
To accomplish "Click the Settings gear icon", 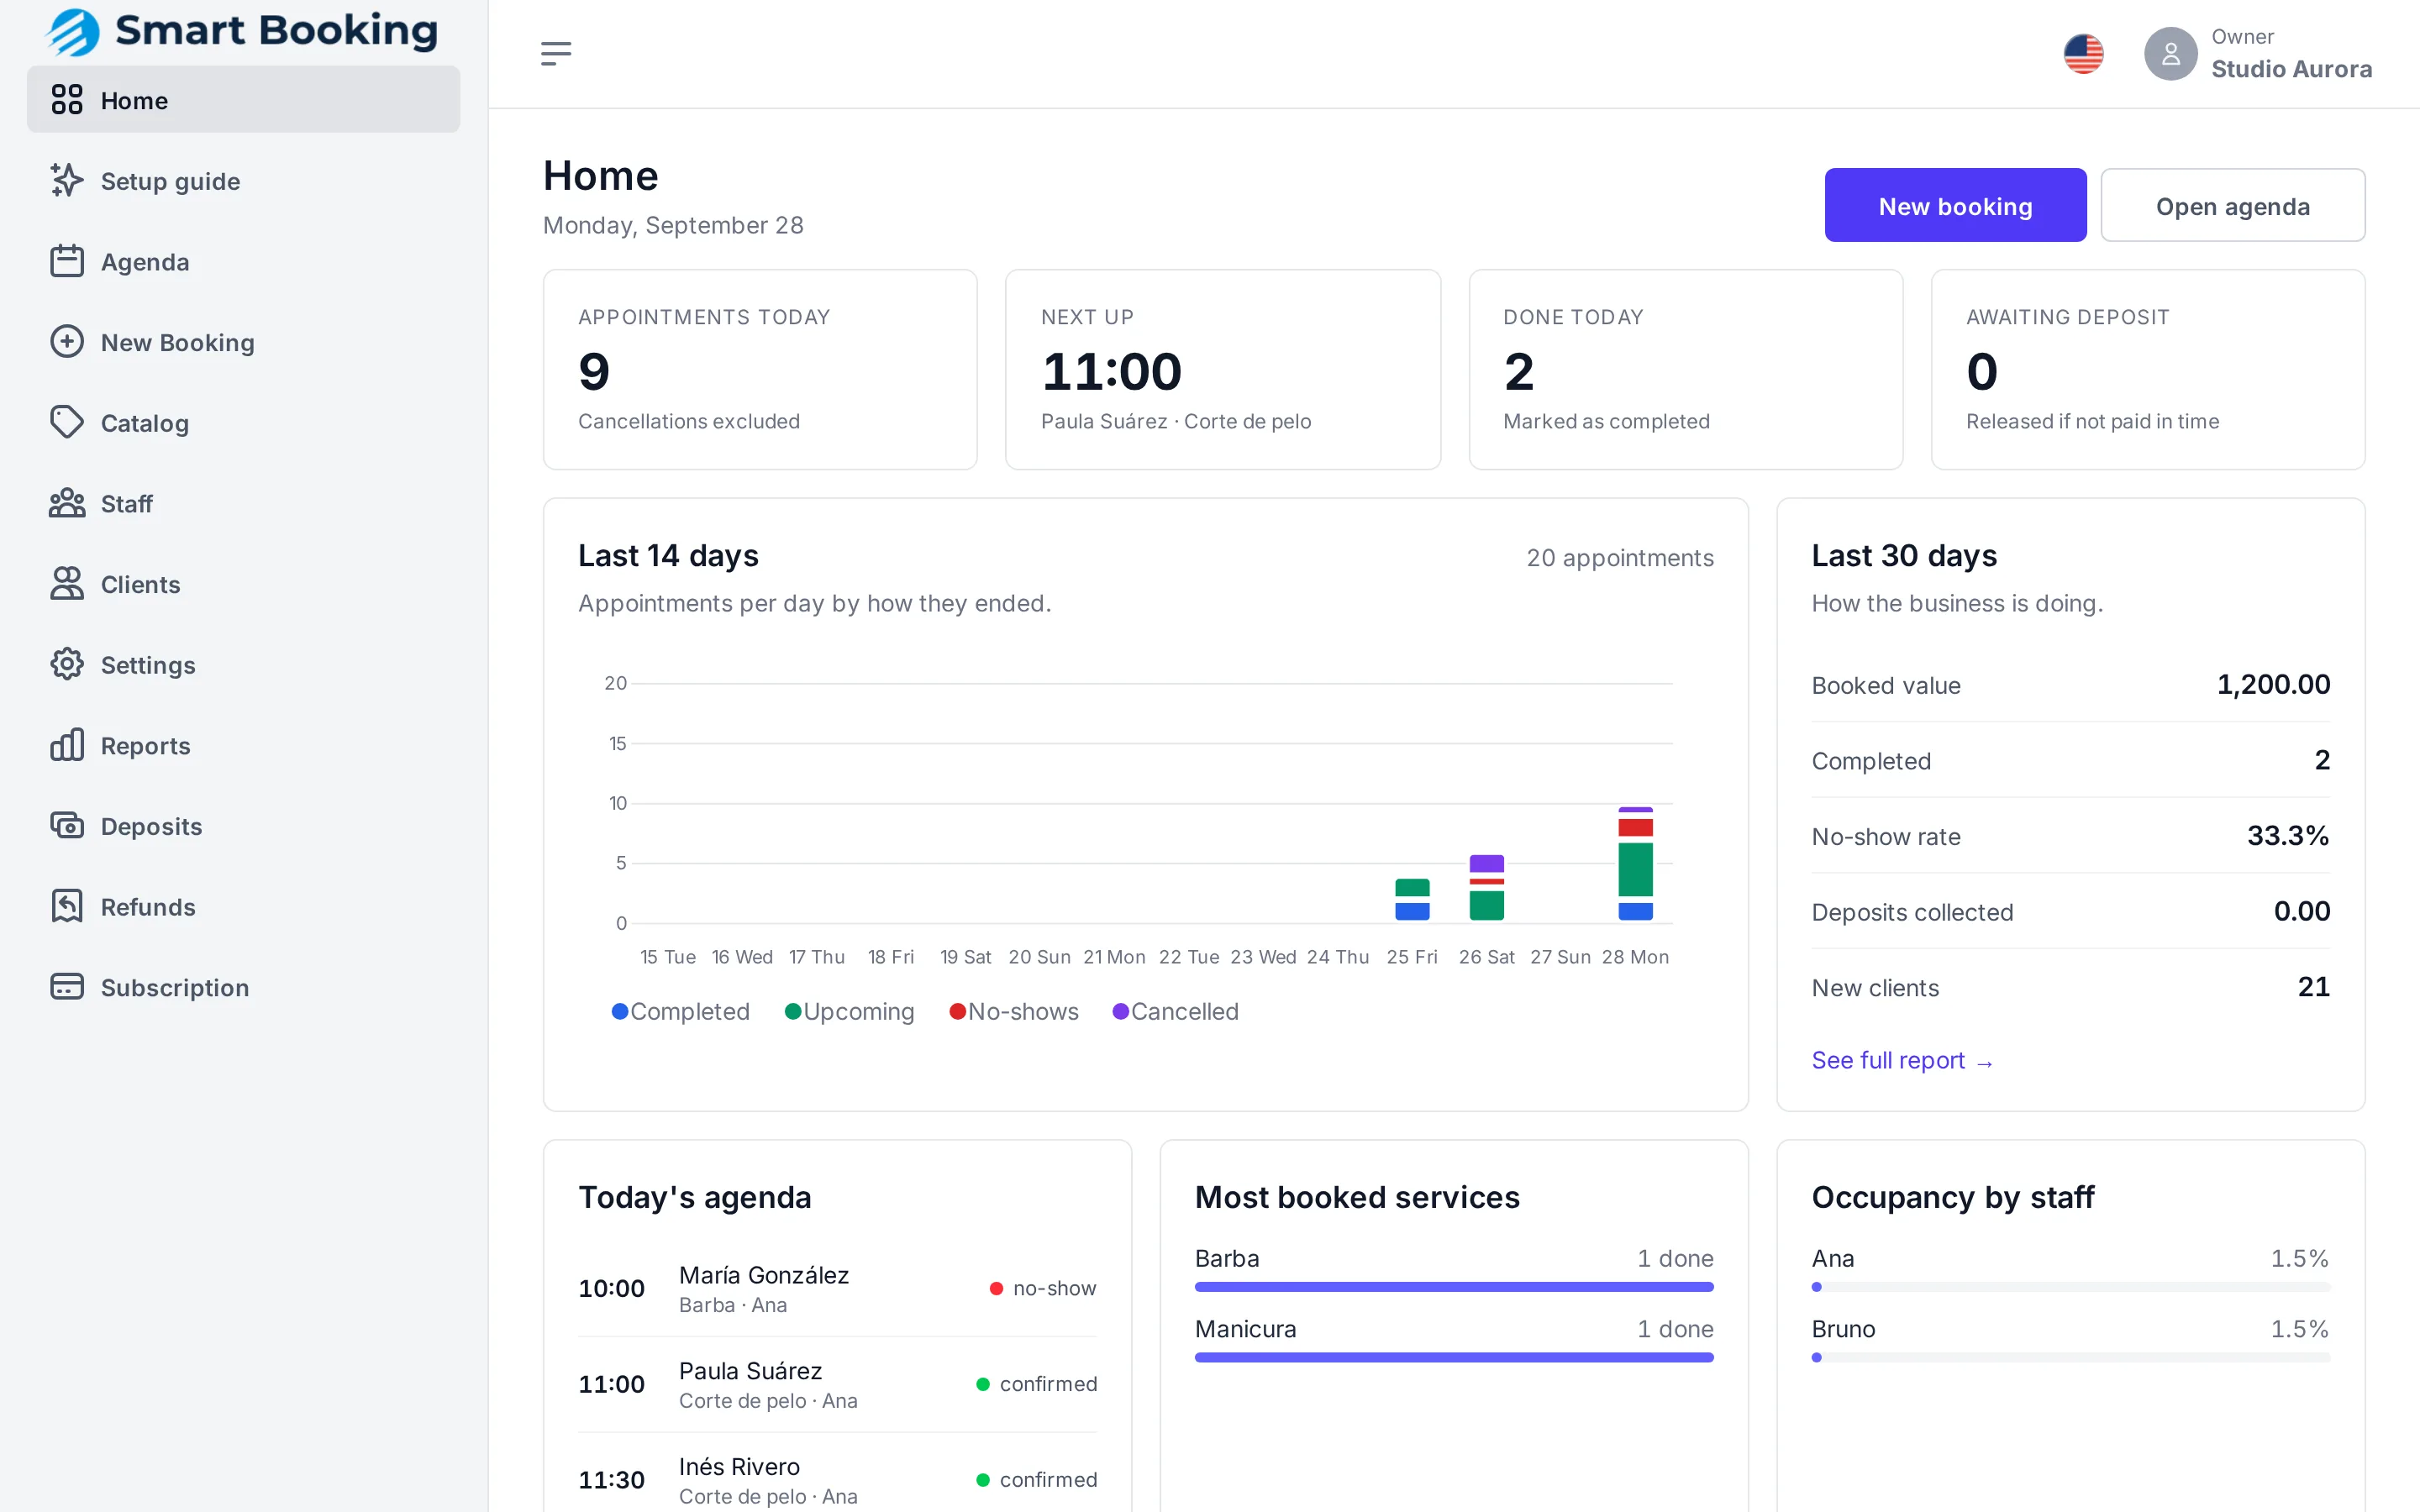I will point(67,664).
